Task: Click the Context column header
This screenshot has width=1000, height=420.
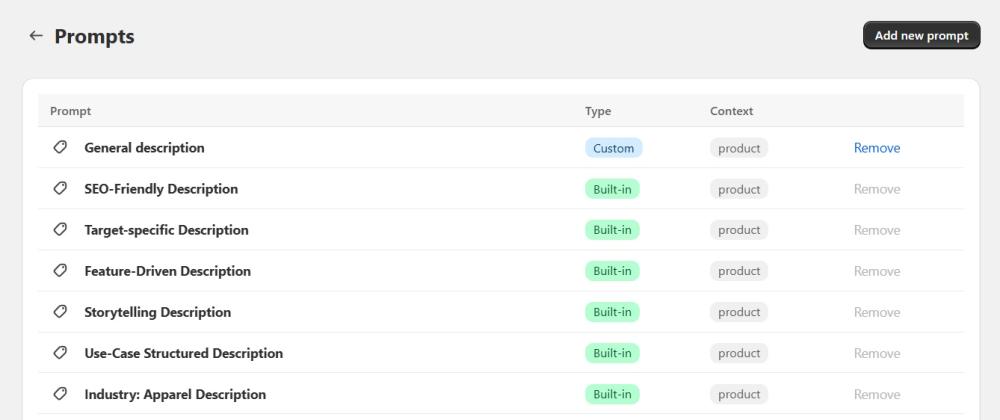Action: pos(731,111)
